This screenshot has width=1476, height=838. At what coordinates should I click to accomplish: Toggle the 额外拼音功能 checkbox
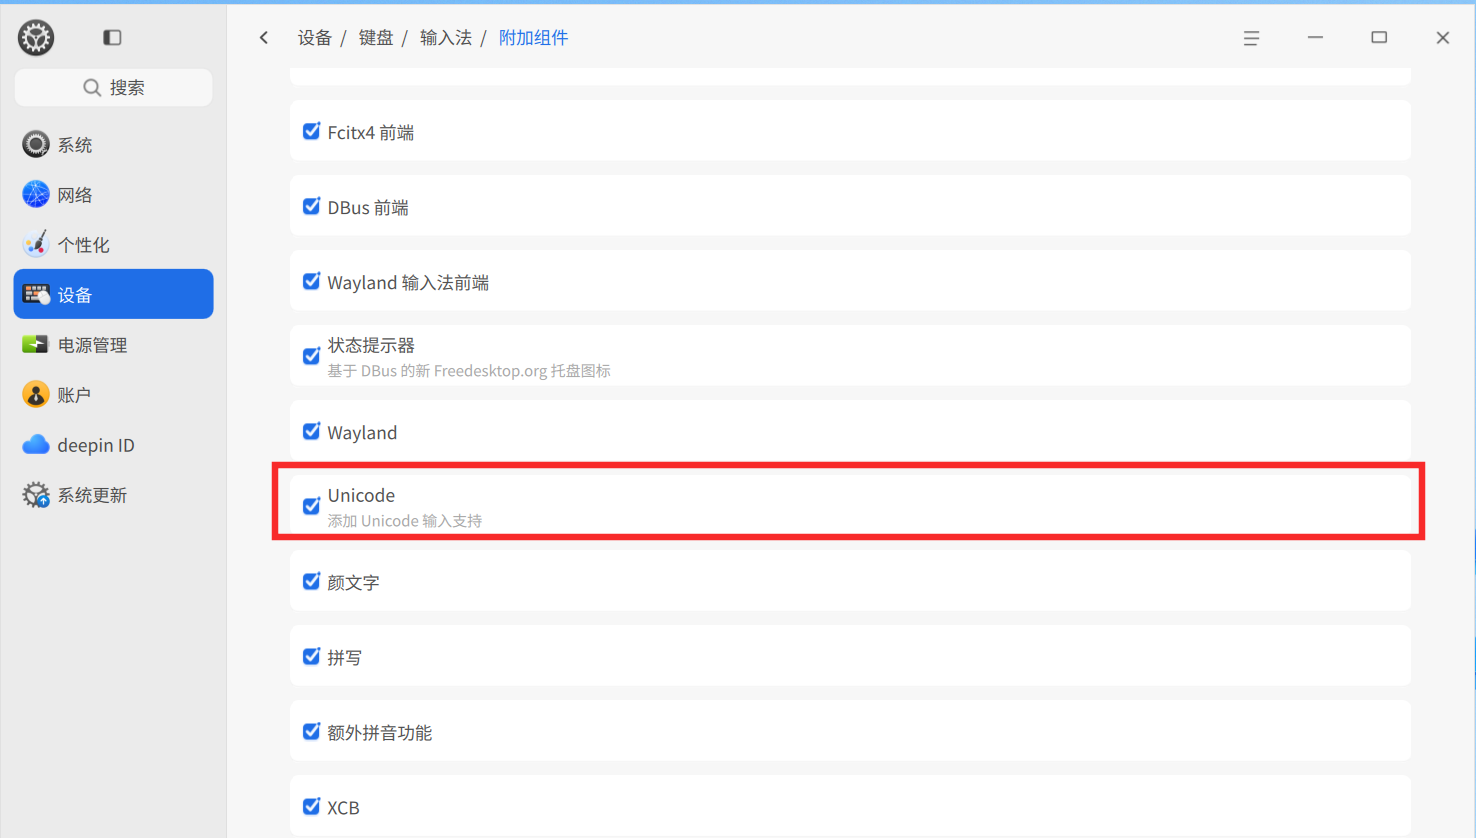point(311,731)
